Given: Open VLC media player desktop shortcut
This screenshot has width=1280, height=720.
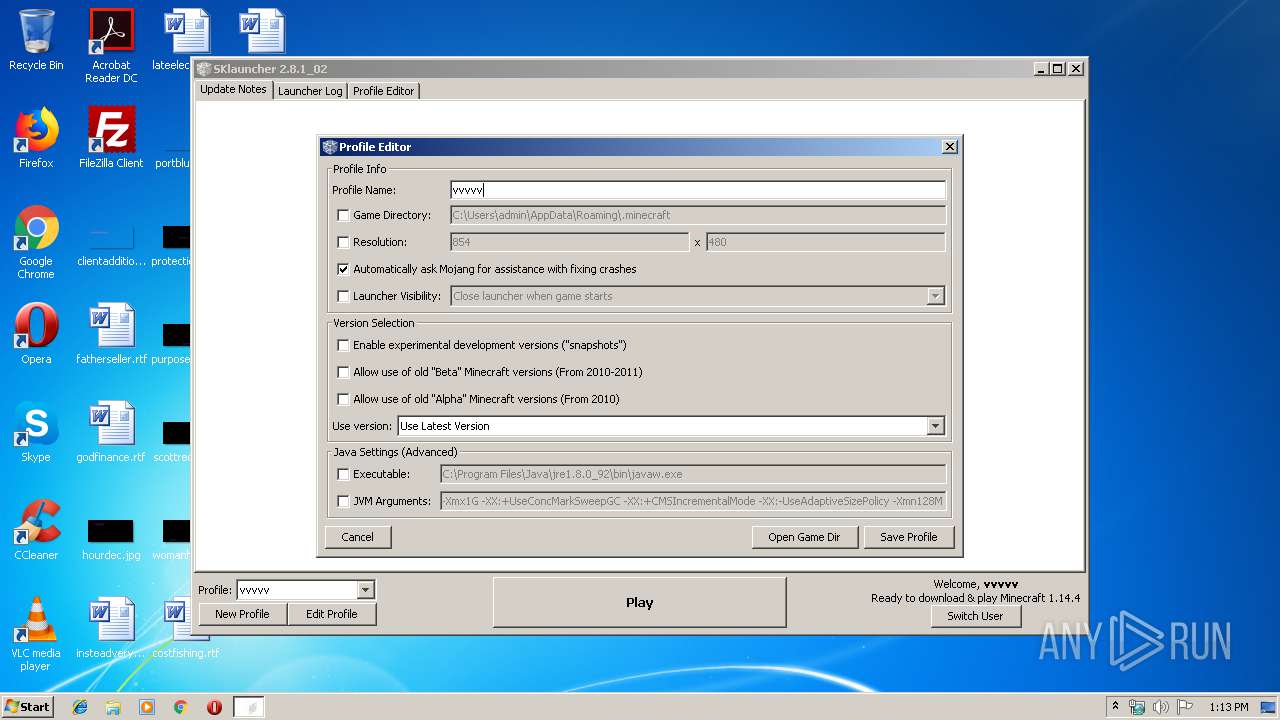Looking at the screenshot, I should click(36, 634).
